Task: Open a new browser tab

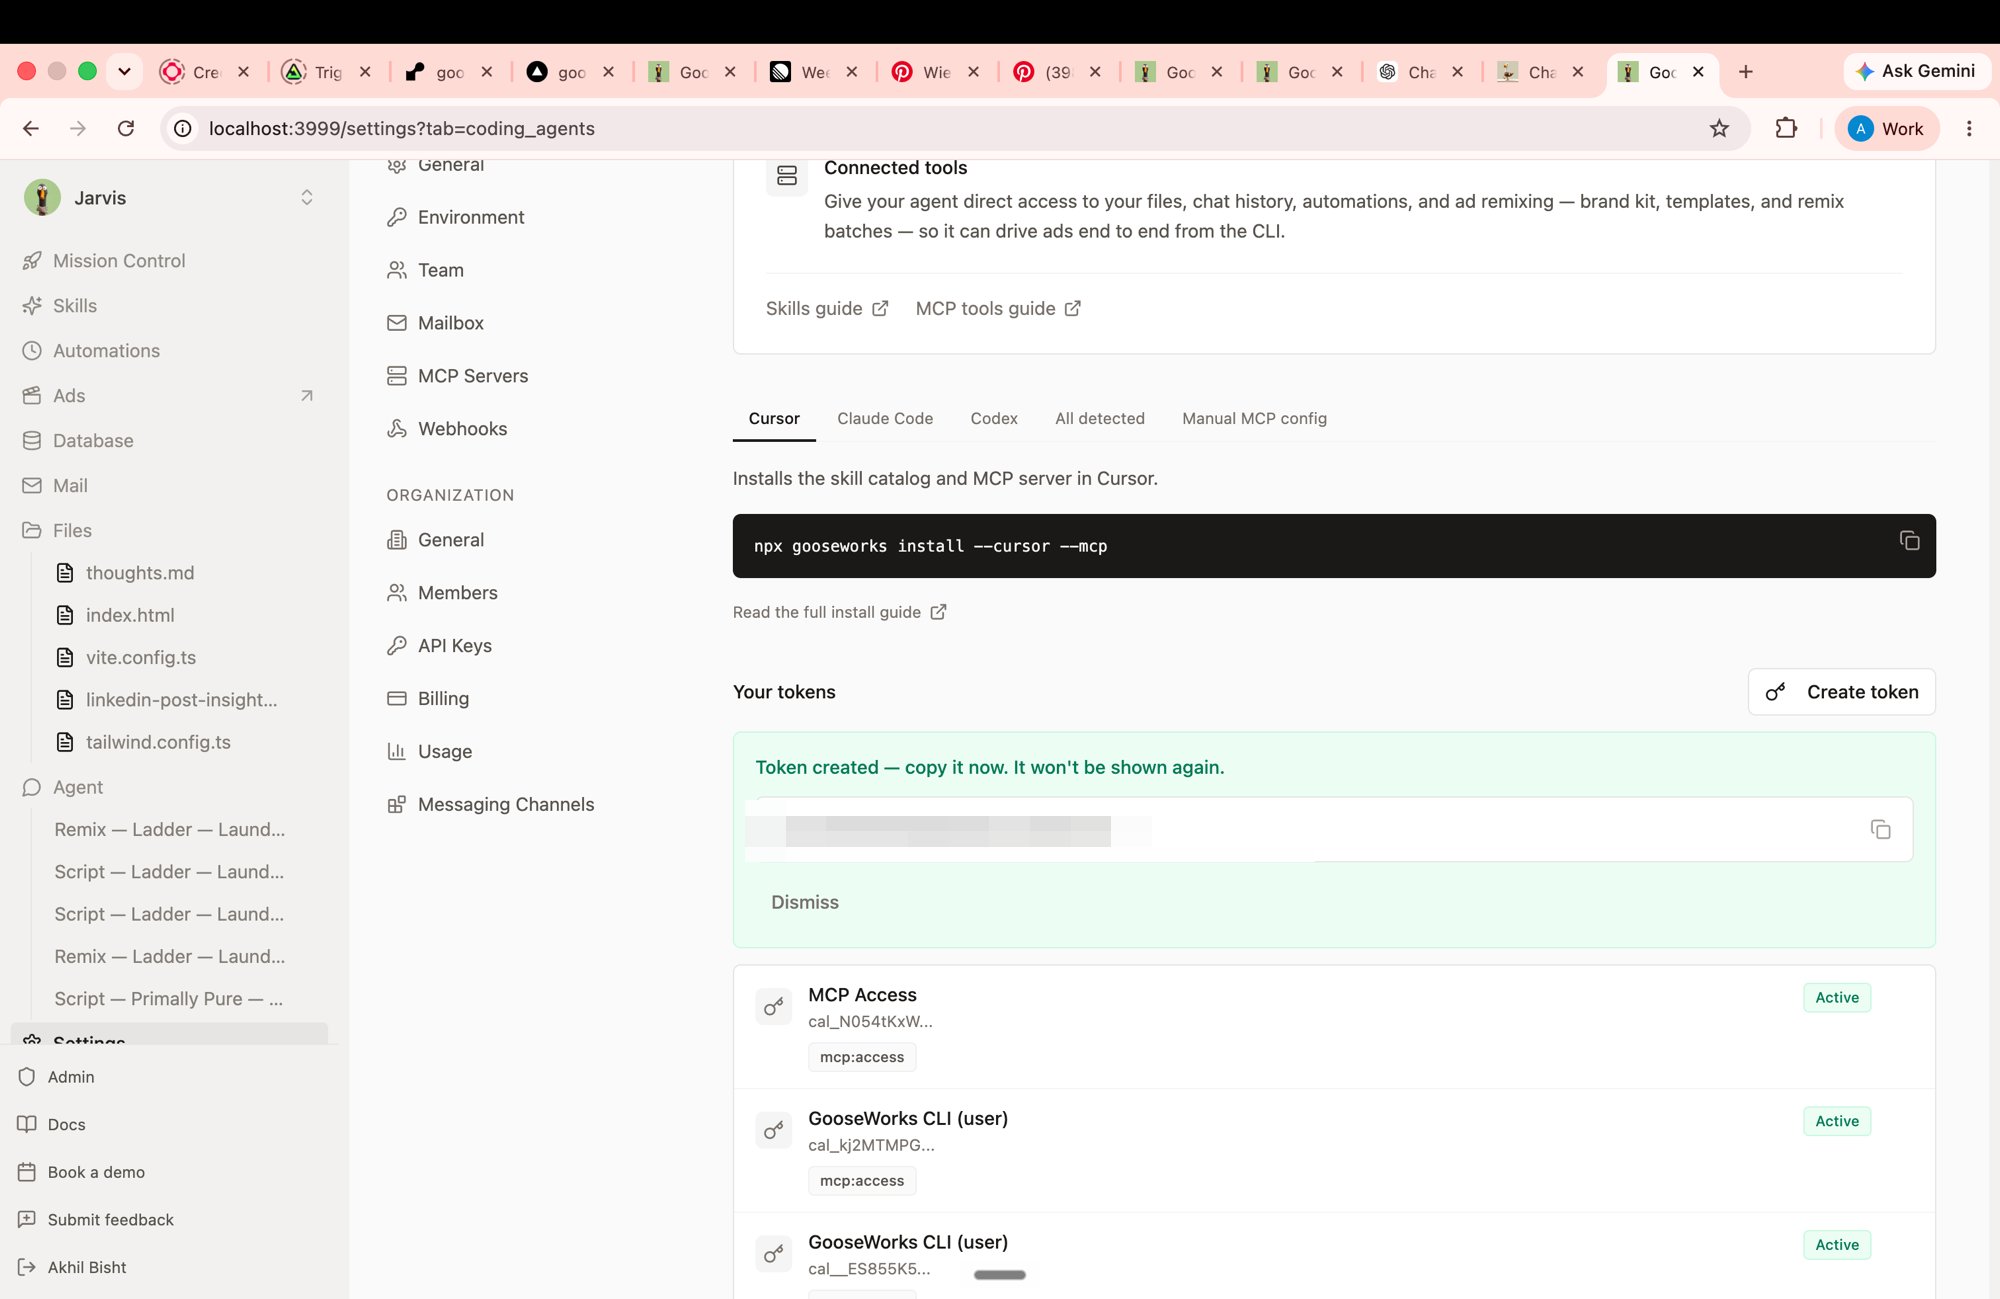Action: (1745, 71)
